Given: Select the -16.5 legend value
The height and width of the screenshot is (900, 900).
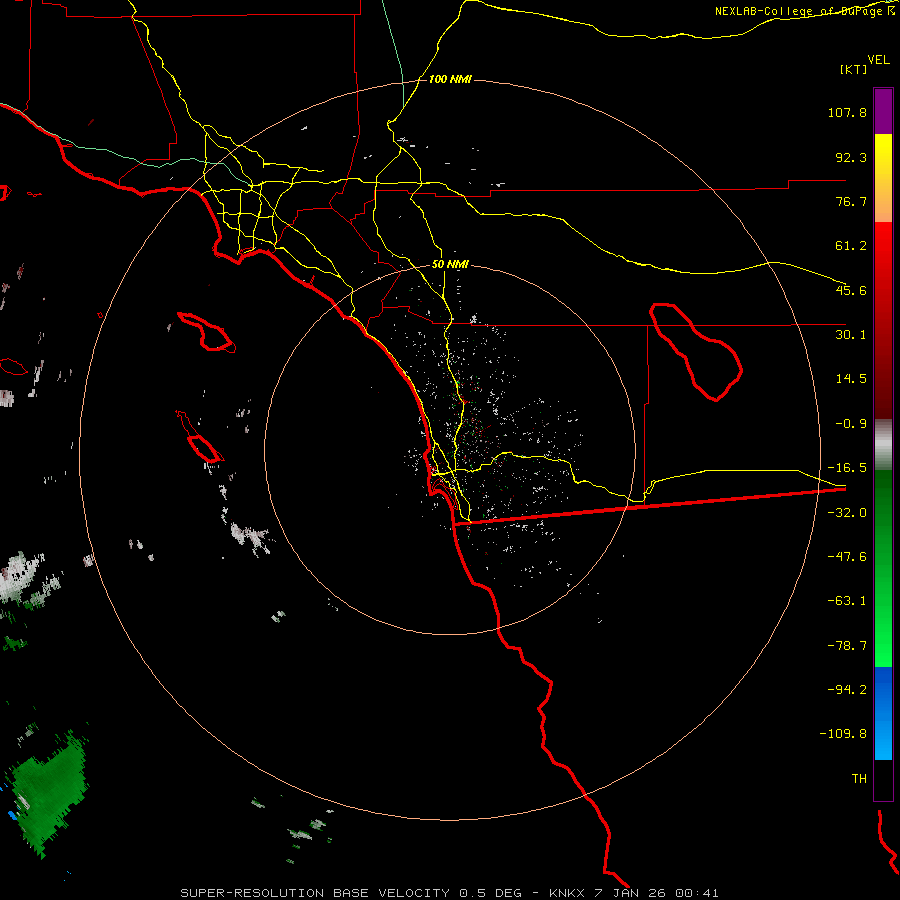Looking at the screenshot, I should click(847, 468).
